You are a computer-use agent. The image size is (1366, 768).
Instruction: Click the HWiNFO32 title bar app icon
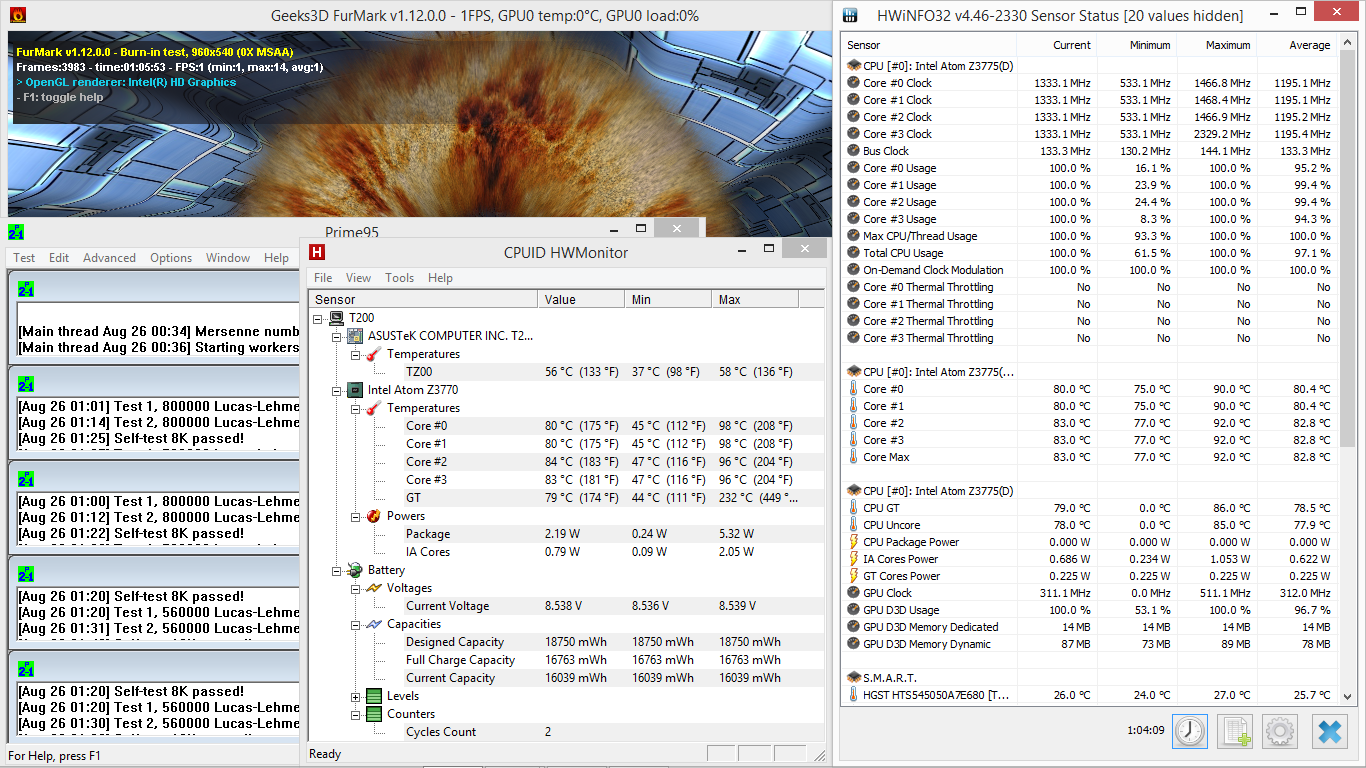[850, 15]
